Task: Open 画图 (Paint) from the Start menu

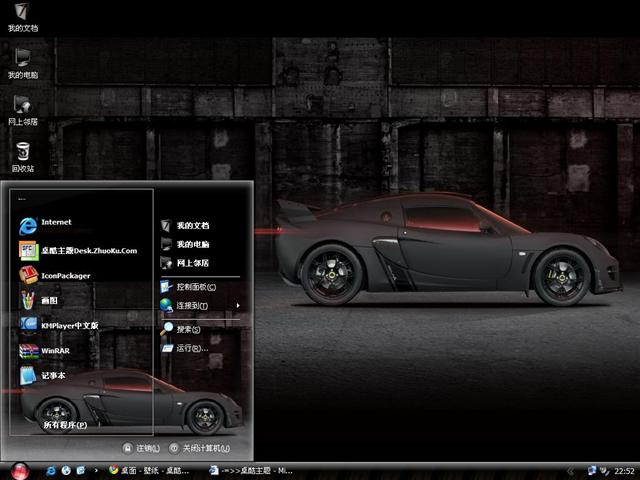Action: point(48,300)
